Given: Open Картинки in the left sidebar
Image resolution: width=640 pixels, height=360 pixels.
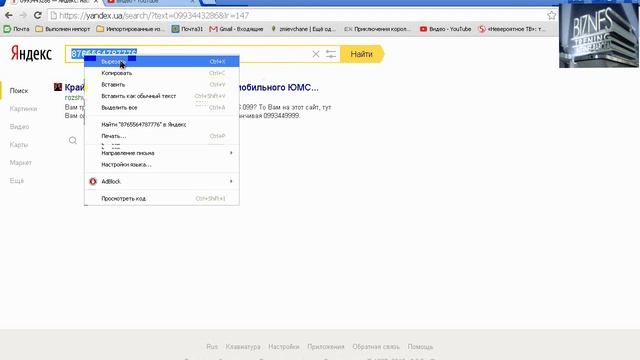Looking at the screenshot, I should 23,109.
